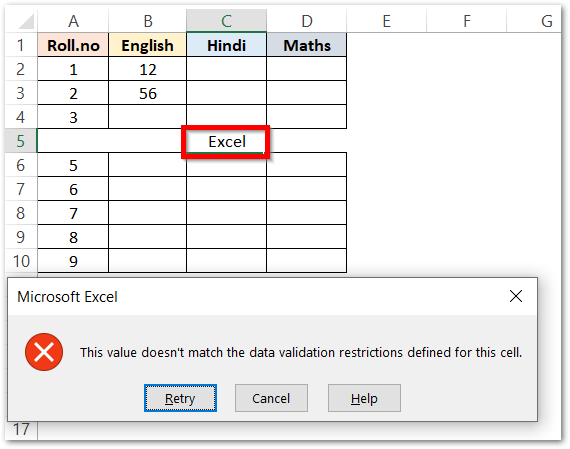Click the Retry button in dialog

180,398
